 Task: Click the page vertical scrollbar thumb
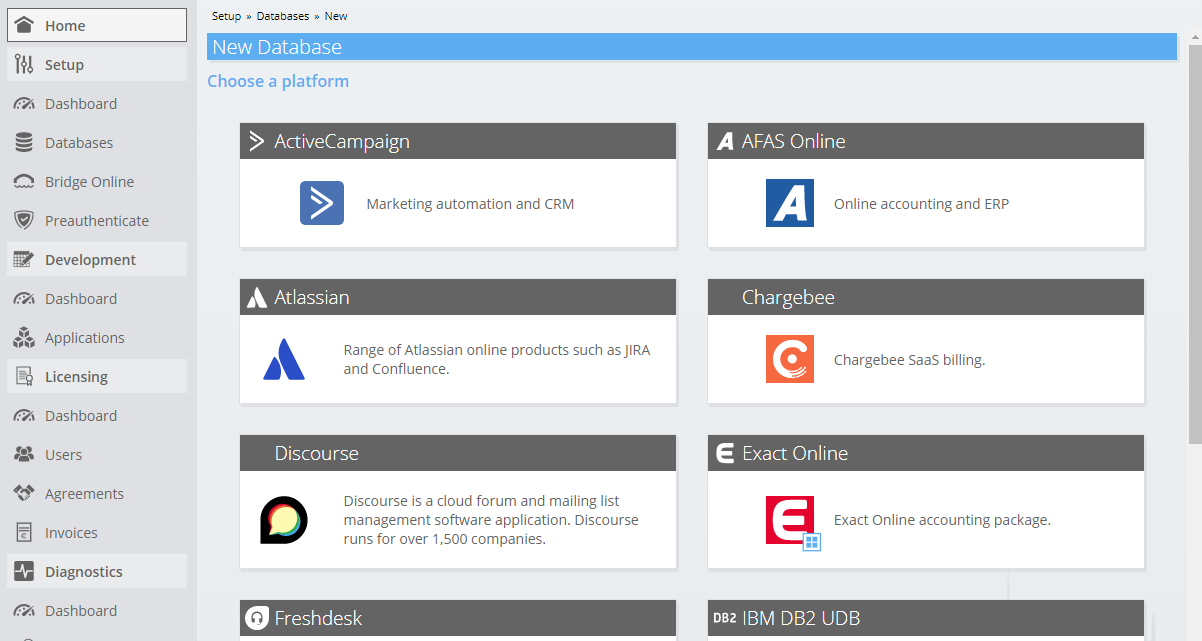tap(1194, 245)
